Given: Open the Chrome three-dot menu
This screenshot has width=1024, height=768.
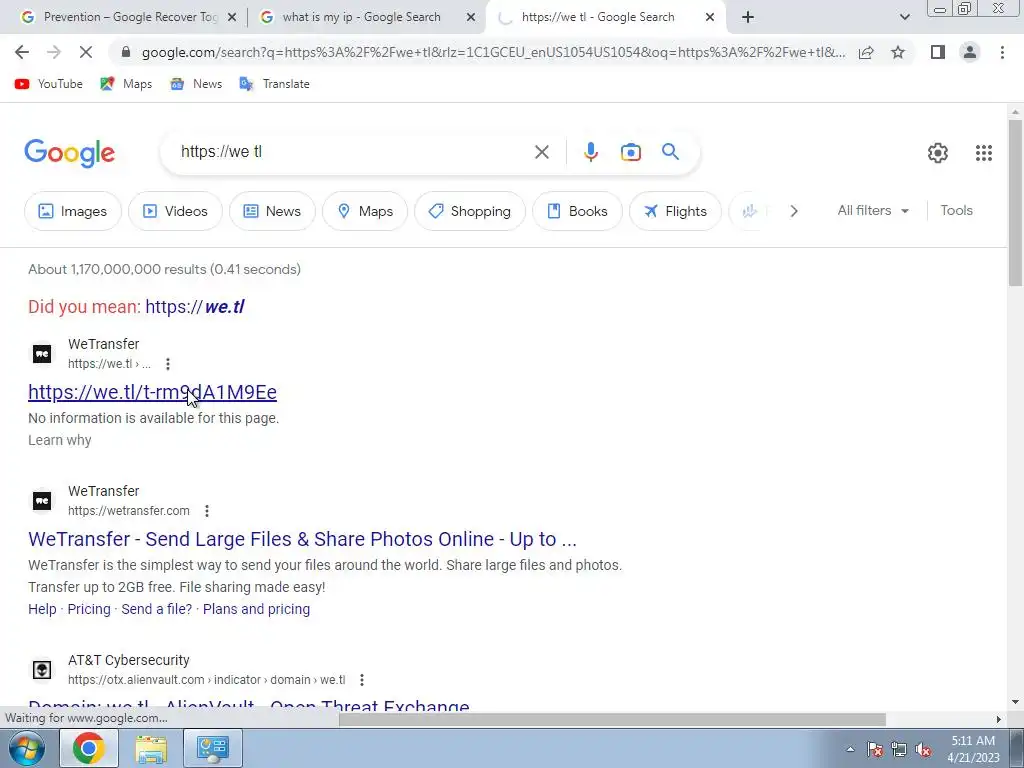Looking at the screenshot, I should coord(1002,52).
